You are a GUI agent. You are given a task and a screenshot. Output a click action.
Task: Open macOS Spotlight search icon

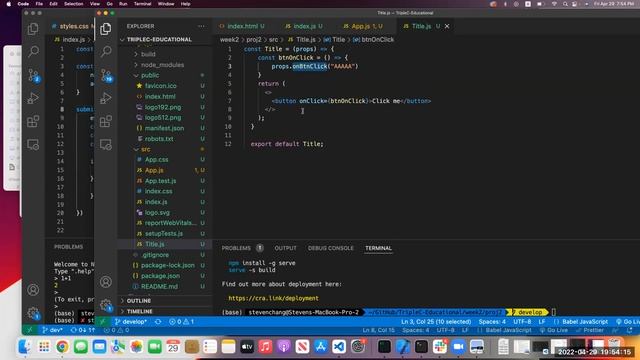tap(565, 4)
